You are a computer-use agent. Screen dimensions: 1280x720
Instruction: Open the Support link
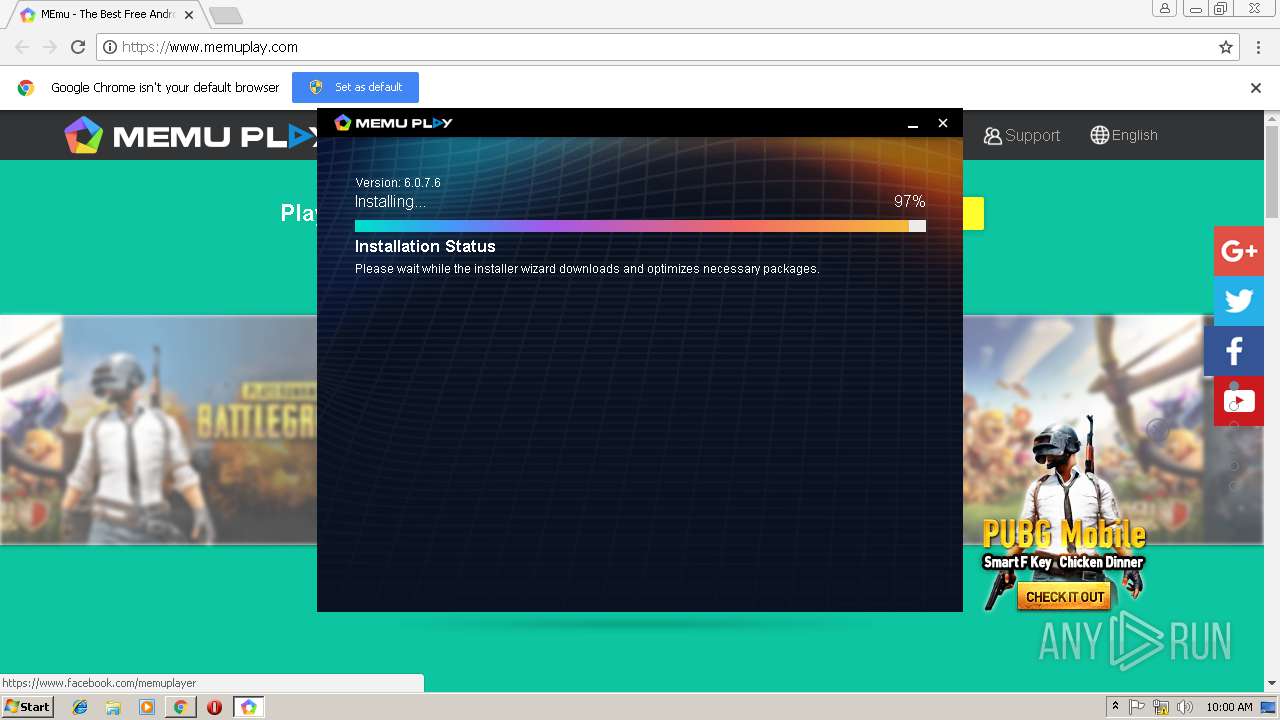tap(1021, 135)
